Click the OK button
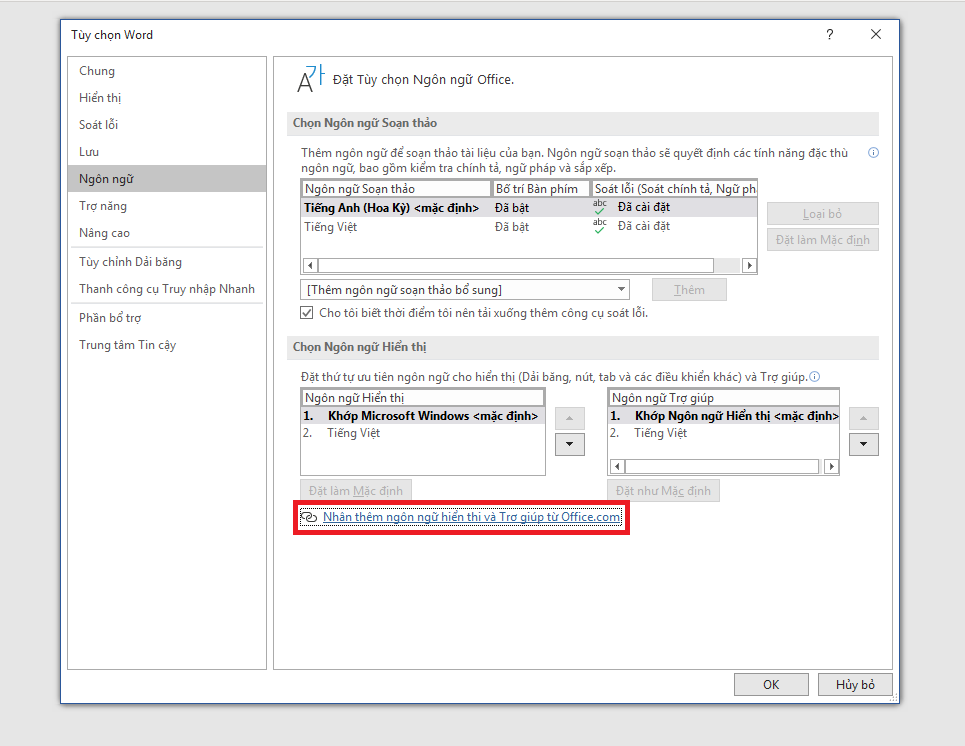Screen dimensions: 965x746 (770, 685)
